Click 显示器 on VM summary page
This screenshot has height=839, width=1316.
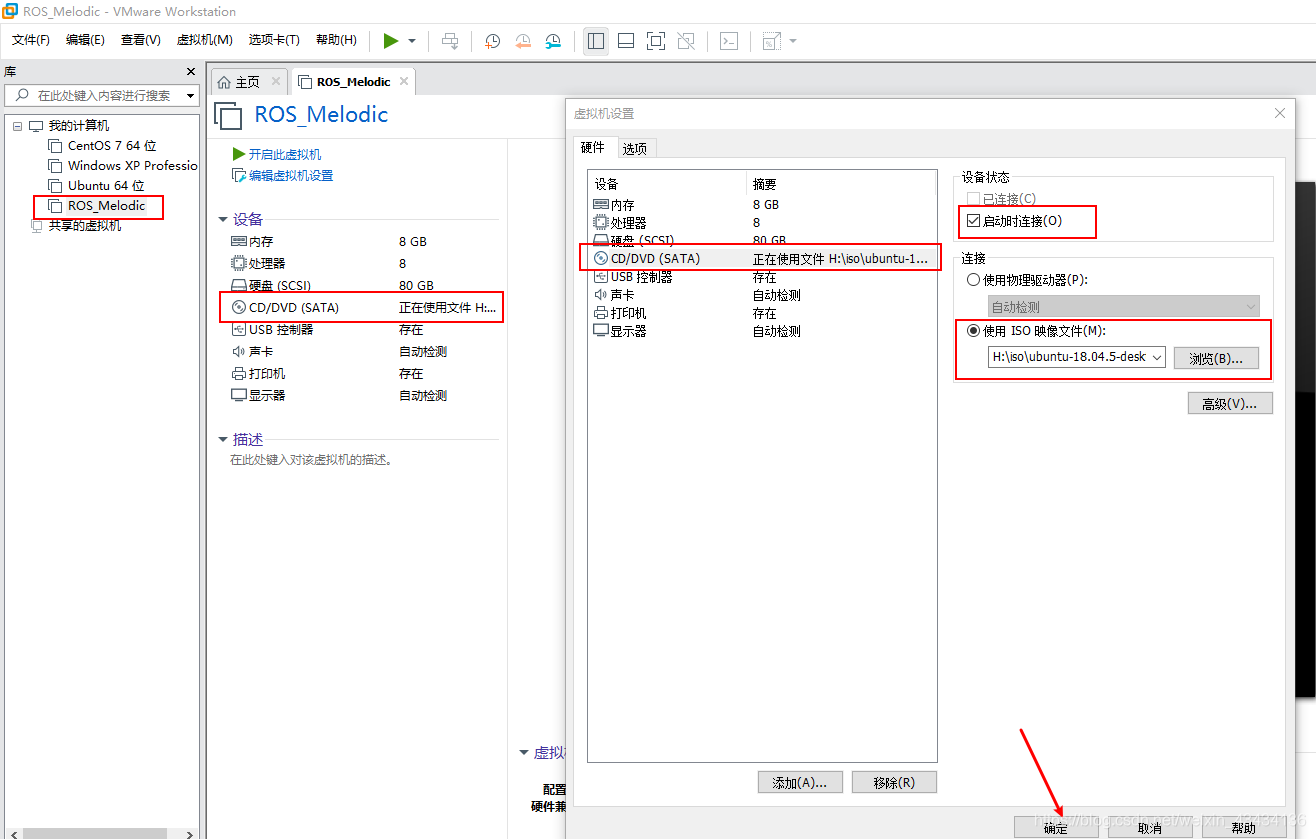(x=258, y=396)
